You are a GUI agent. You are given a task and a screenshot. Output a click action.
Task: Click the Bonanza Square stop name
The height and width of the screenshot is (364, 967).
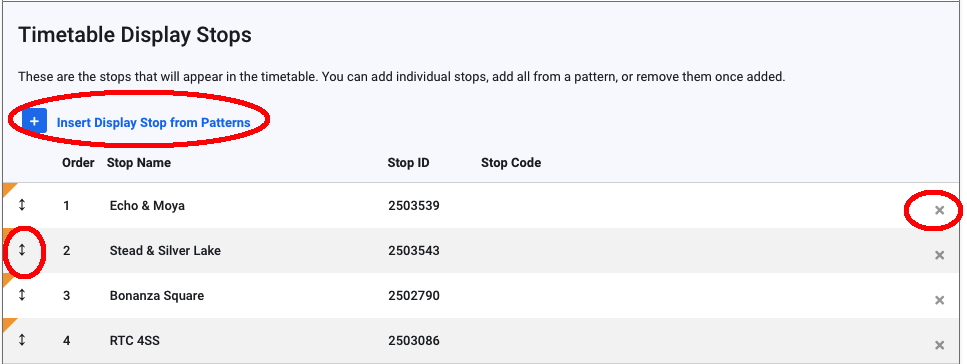(157, 296)
